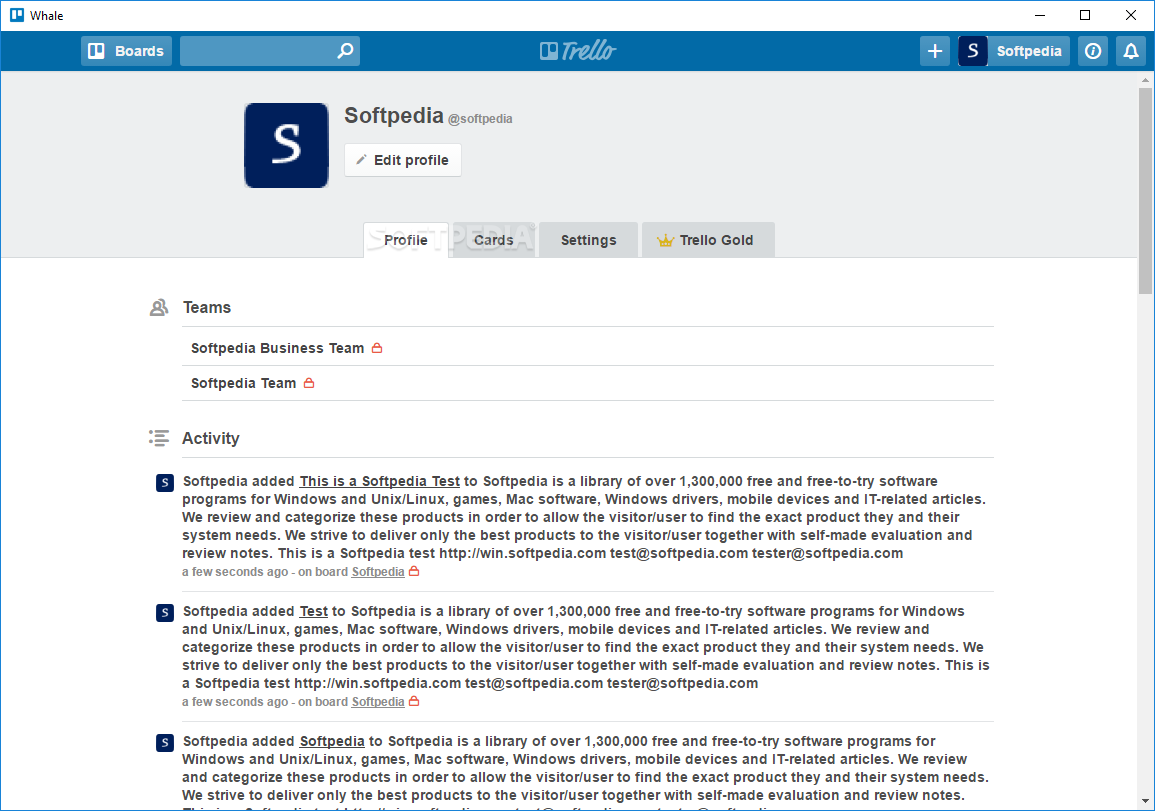Open the notifications bell
The image size is (1155, 811).
1131,51
